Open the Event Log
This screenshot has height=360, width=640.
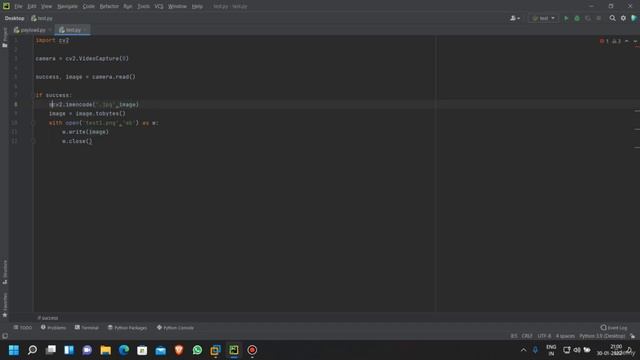click(x=614, y=328)
